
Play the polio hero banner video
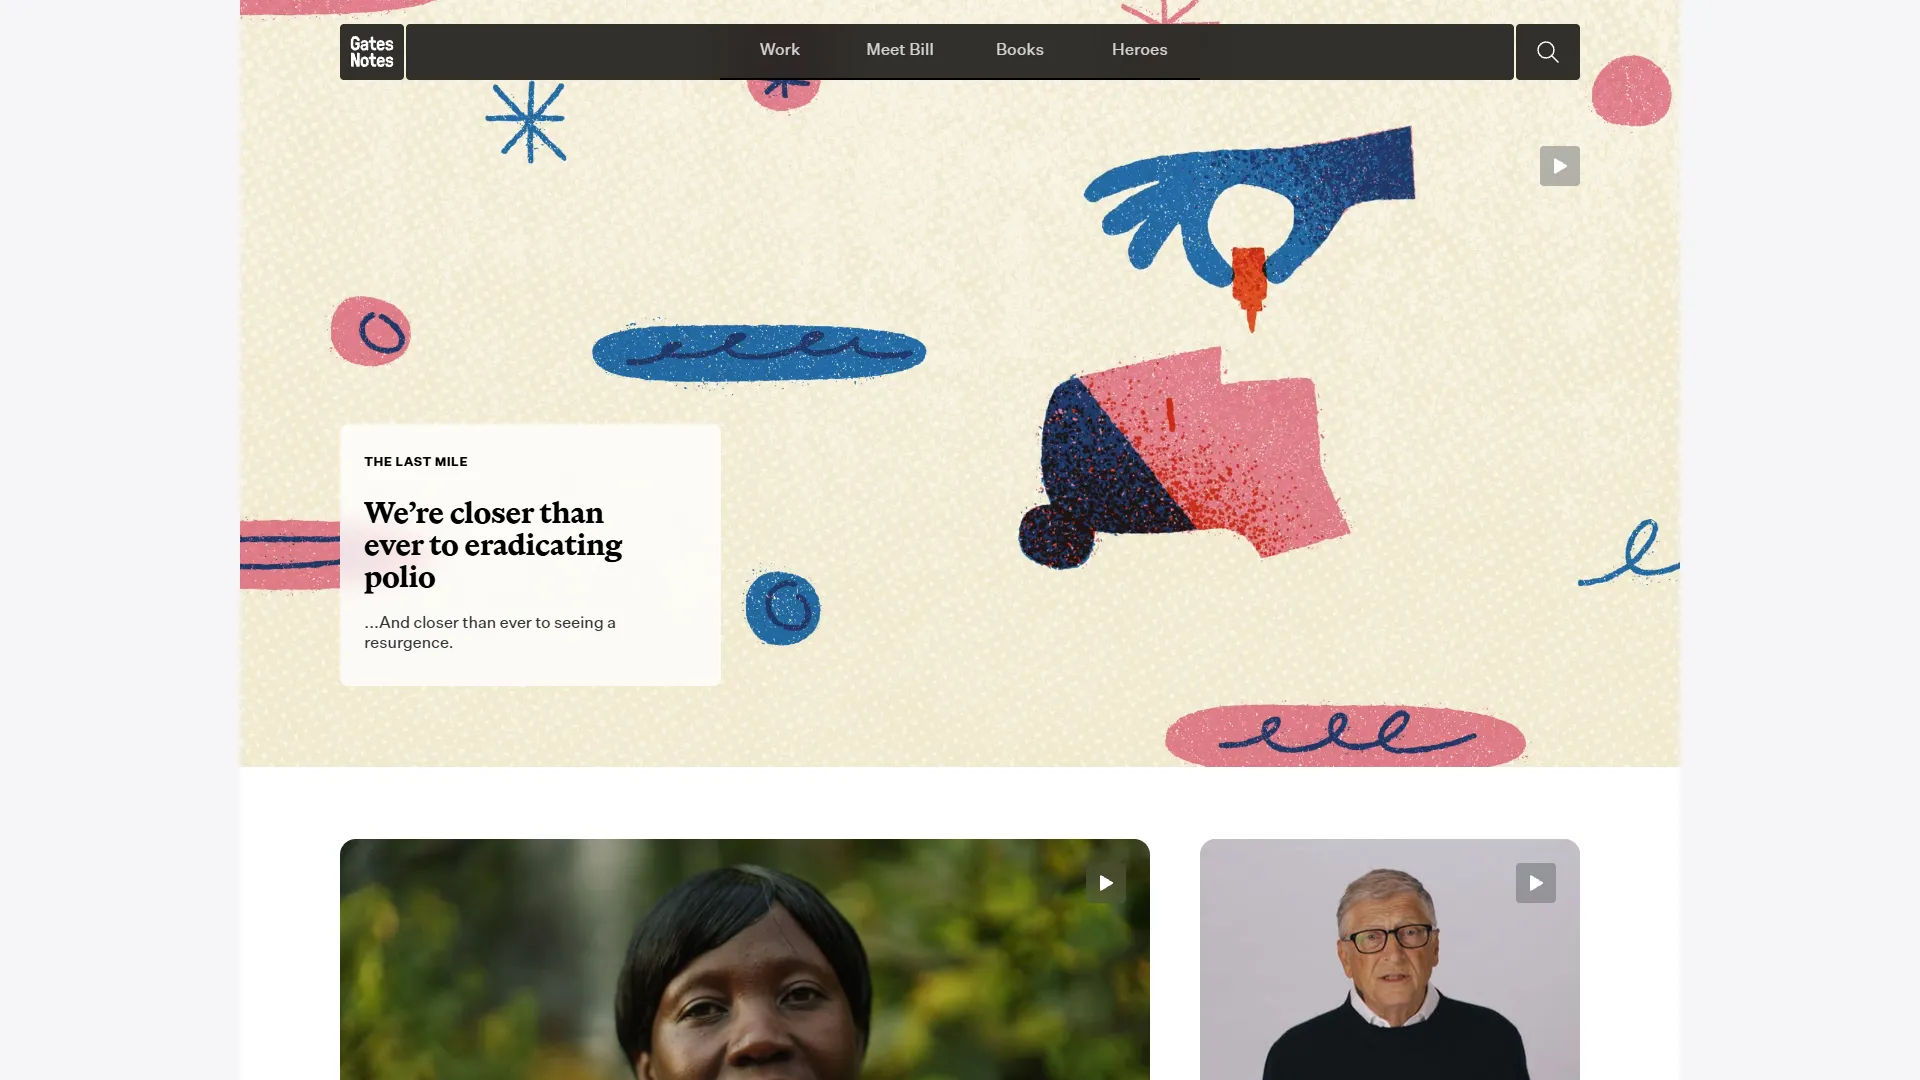(x=1559, y=166)
